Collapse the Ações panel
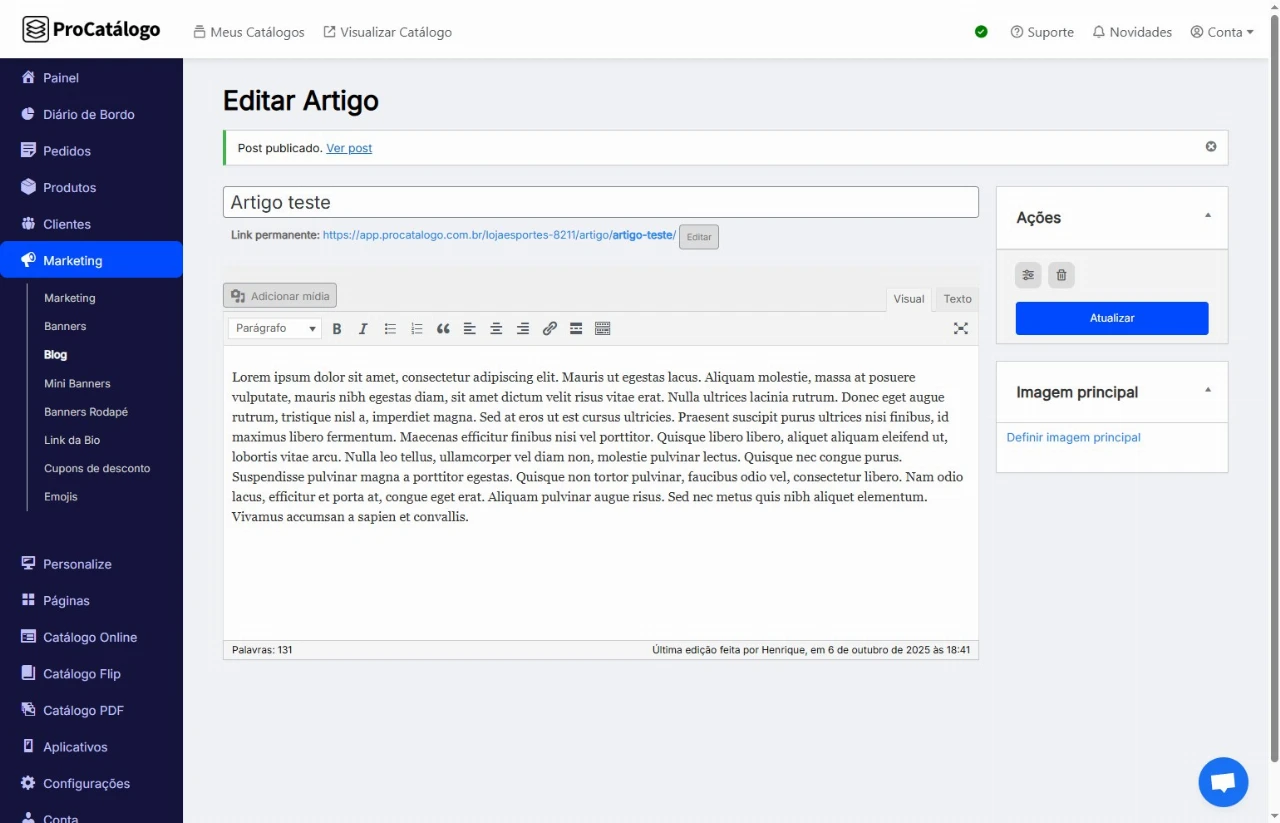The width and height of the screenshot is (1280, 823). click(1207, 216)
